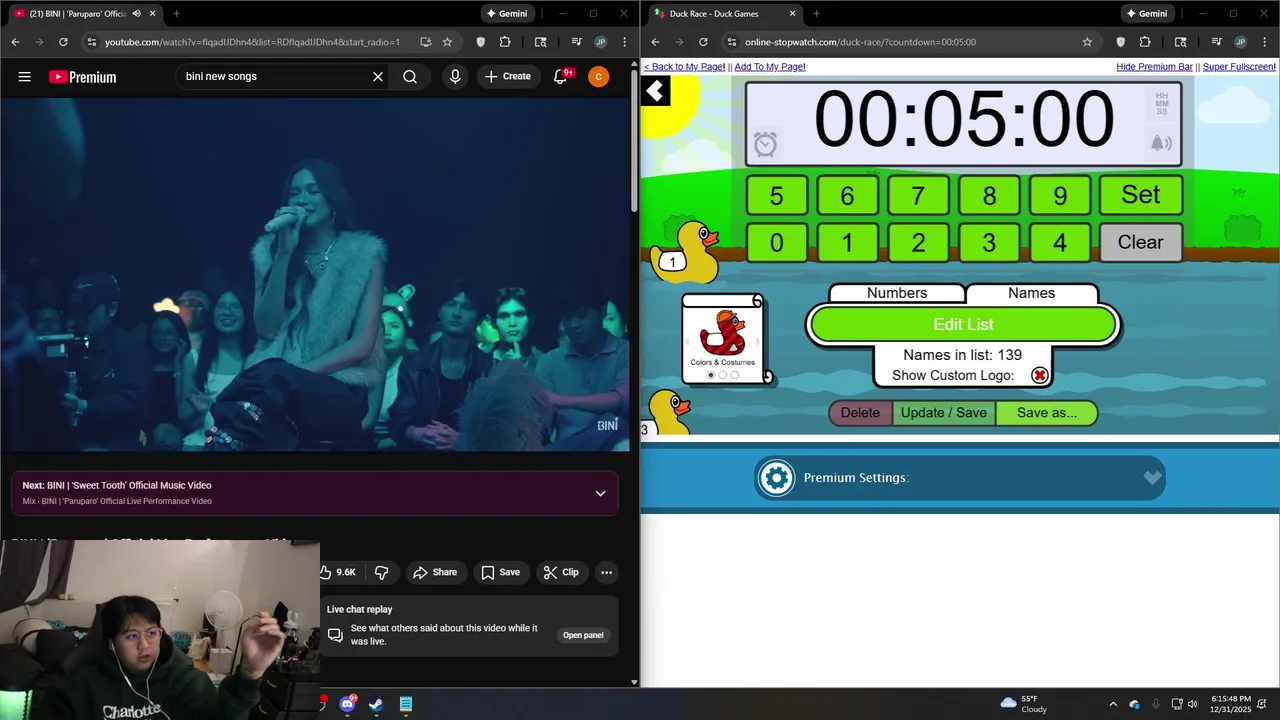Open more actions ellipsis under video

606,572
